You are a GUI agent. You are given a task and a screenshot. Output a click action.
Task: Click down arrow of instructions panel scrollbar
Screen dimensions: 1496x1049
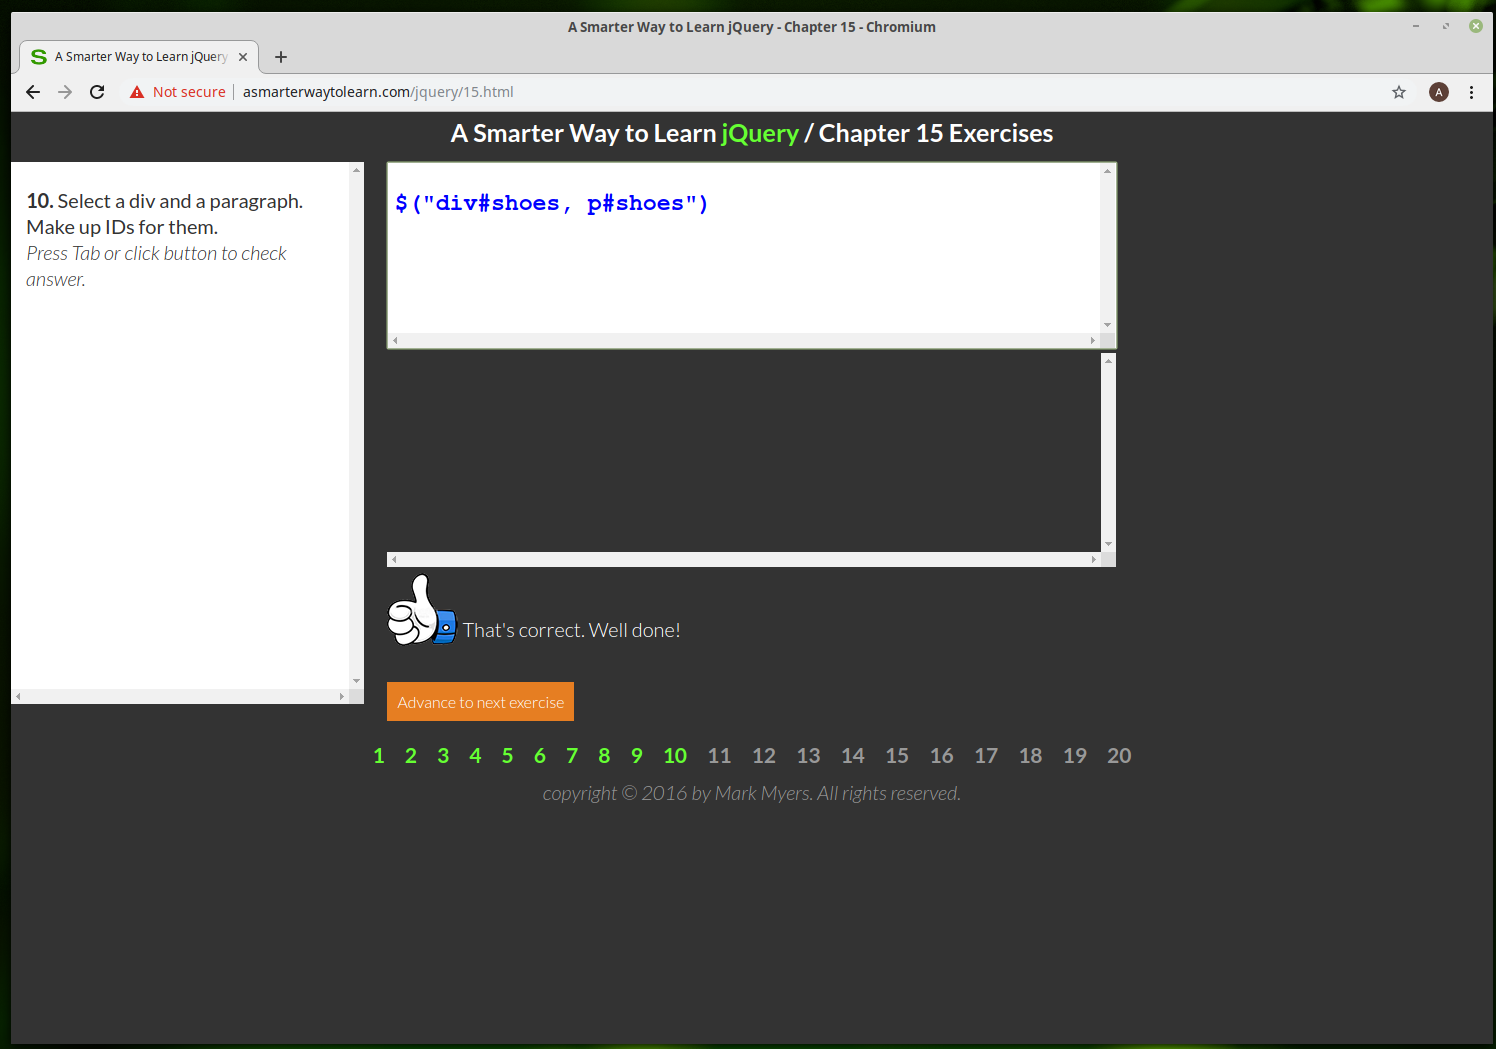356,681
